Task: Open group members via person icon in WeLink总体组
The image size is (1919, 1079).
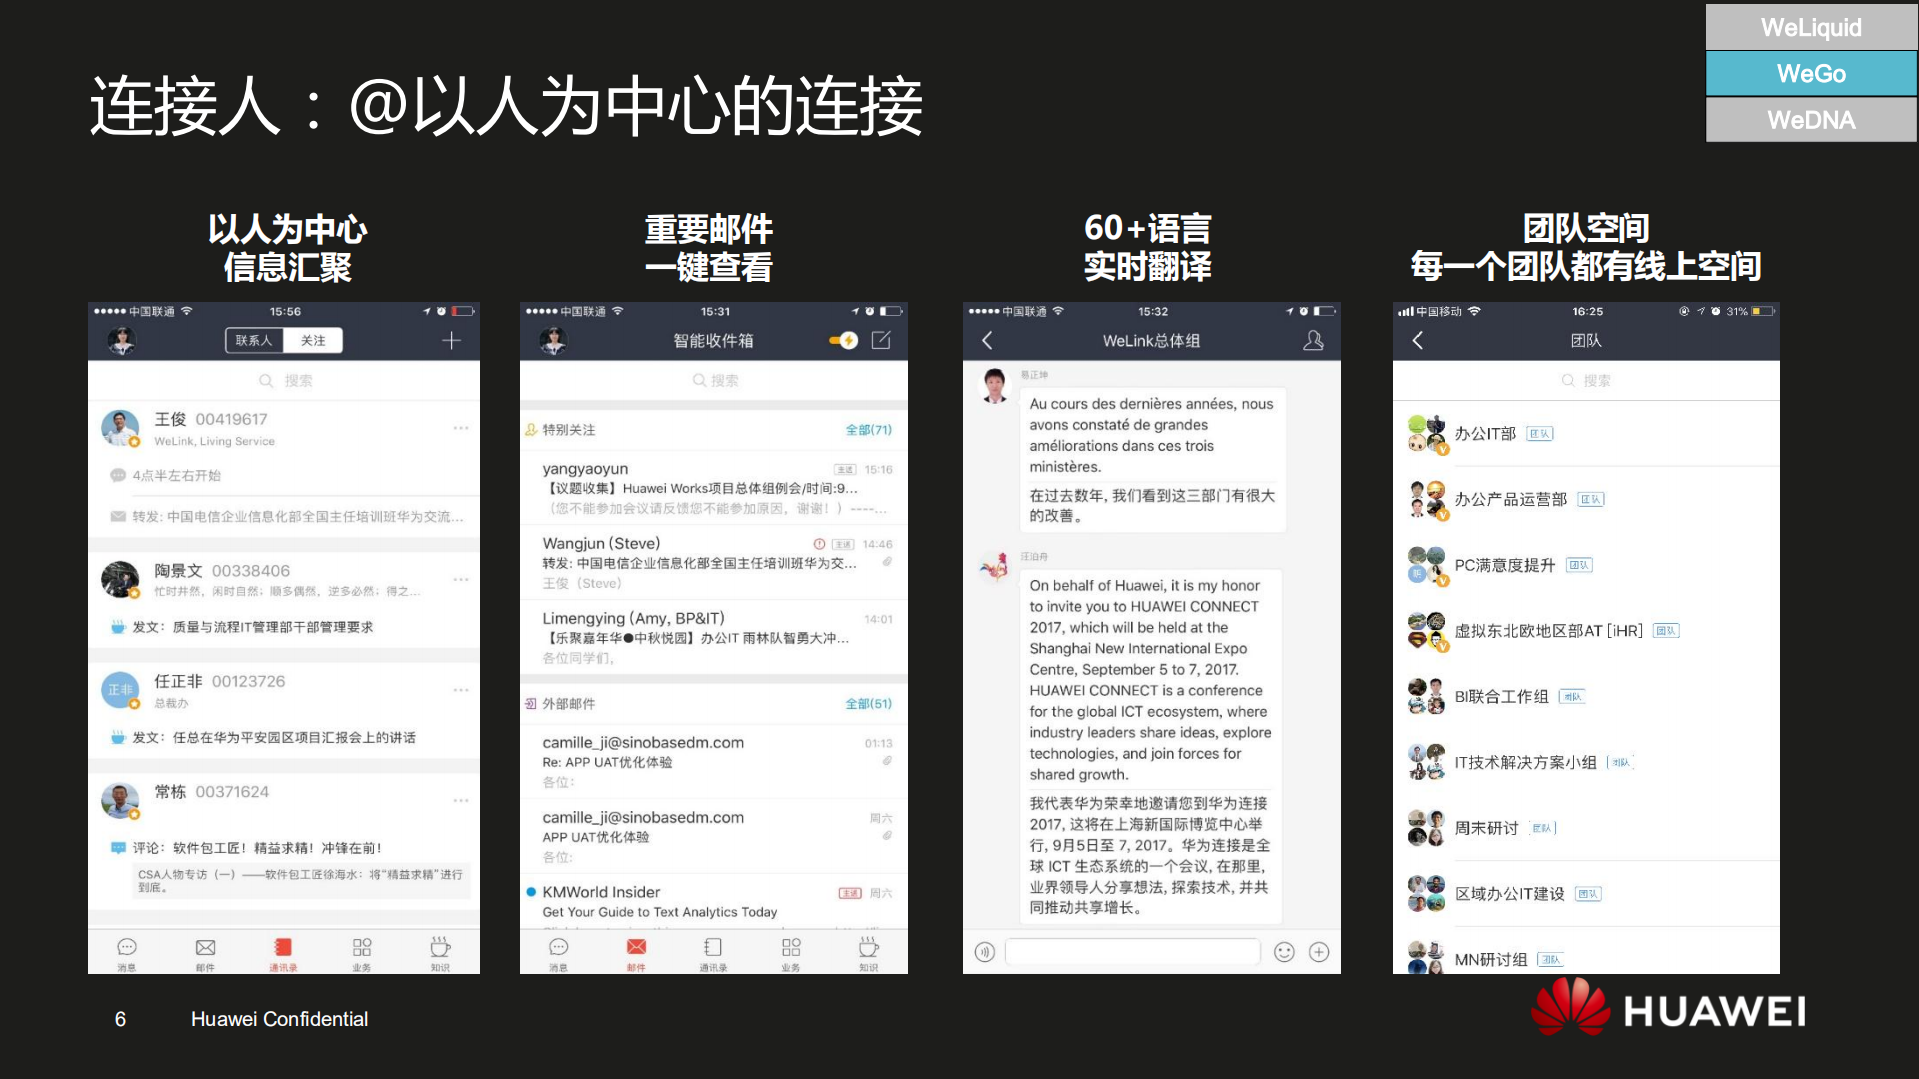Action: coord(1313,340)
